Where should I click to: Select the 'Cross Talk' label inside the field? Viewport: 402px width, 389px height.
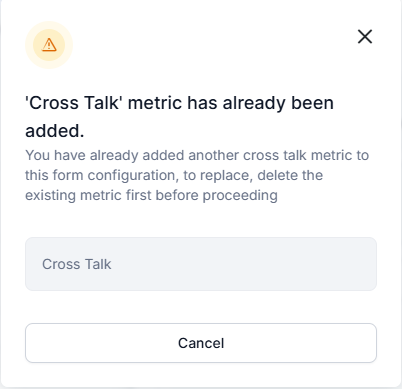click(x=77, y=264)
